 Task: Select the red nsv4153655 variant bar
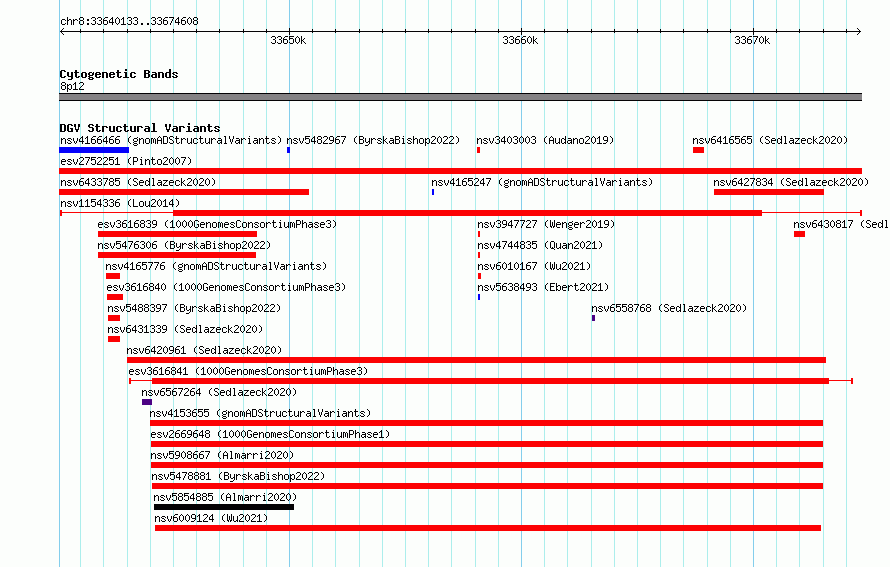486,423
